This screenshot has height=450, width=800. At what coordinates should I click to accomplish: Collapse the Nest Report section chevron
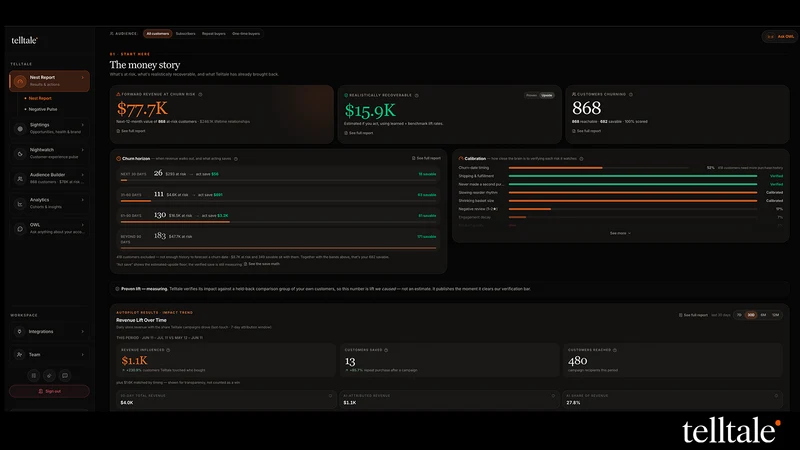click(x=83, y=78)
